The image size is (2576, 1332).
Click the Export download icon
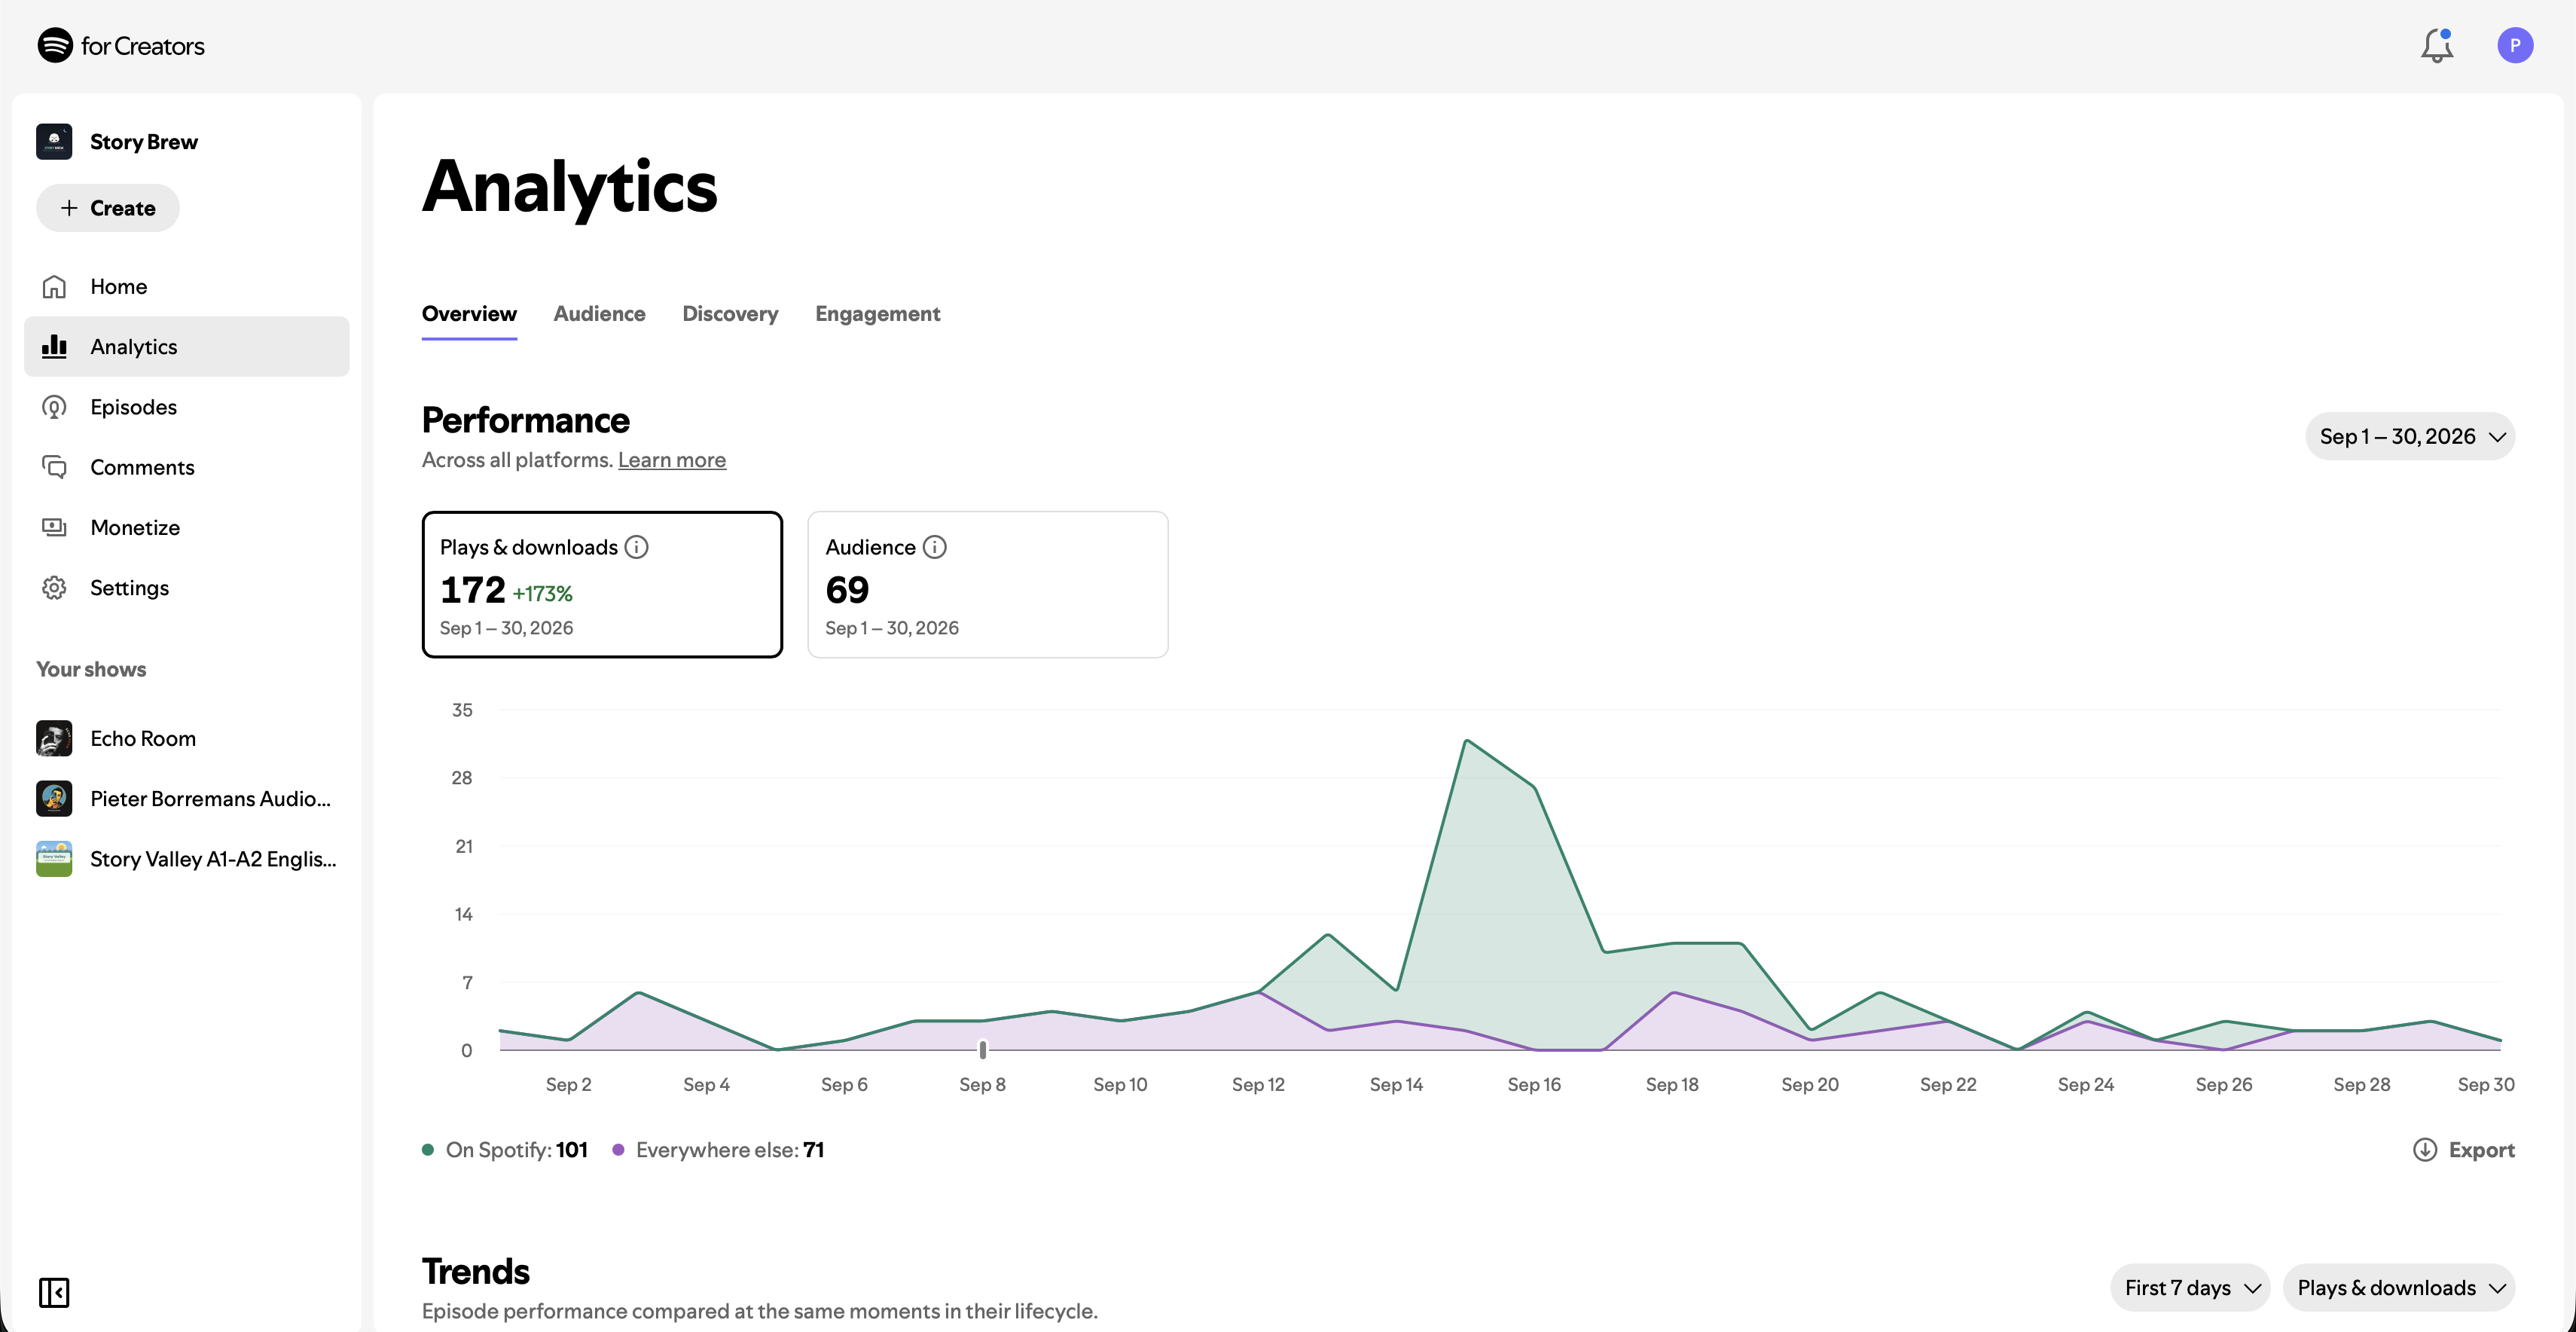click(2425, 1150)
